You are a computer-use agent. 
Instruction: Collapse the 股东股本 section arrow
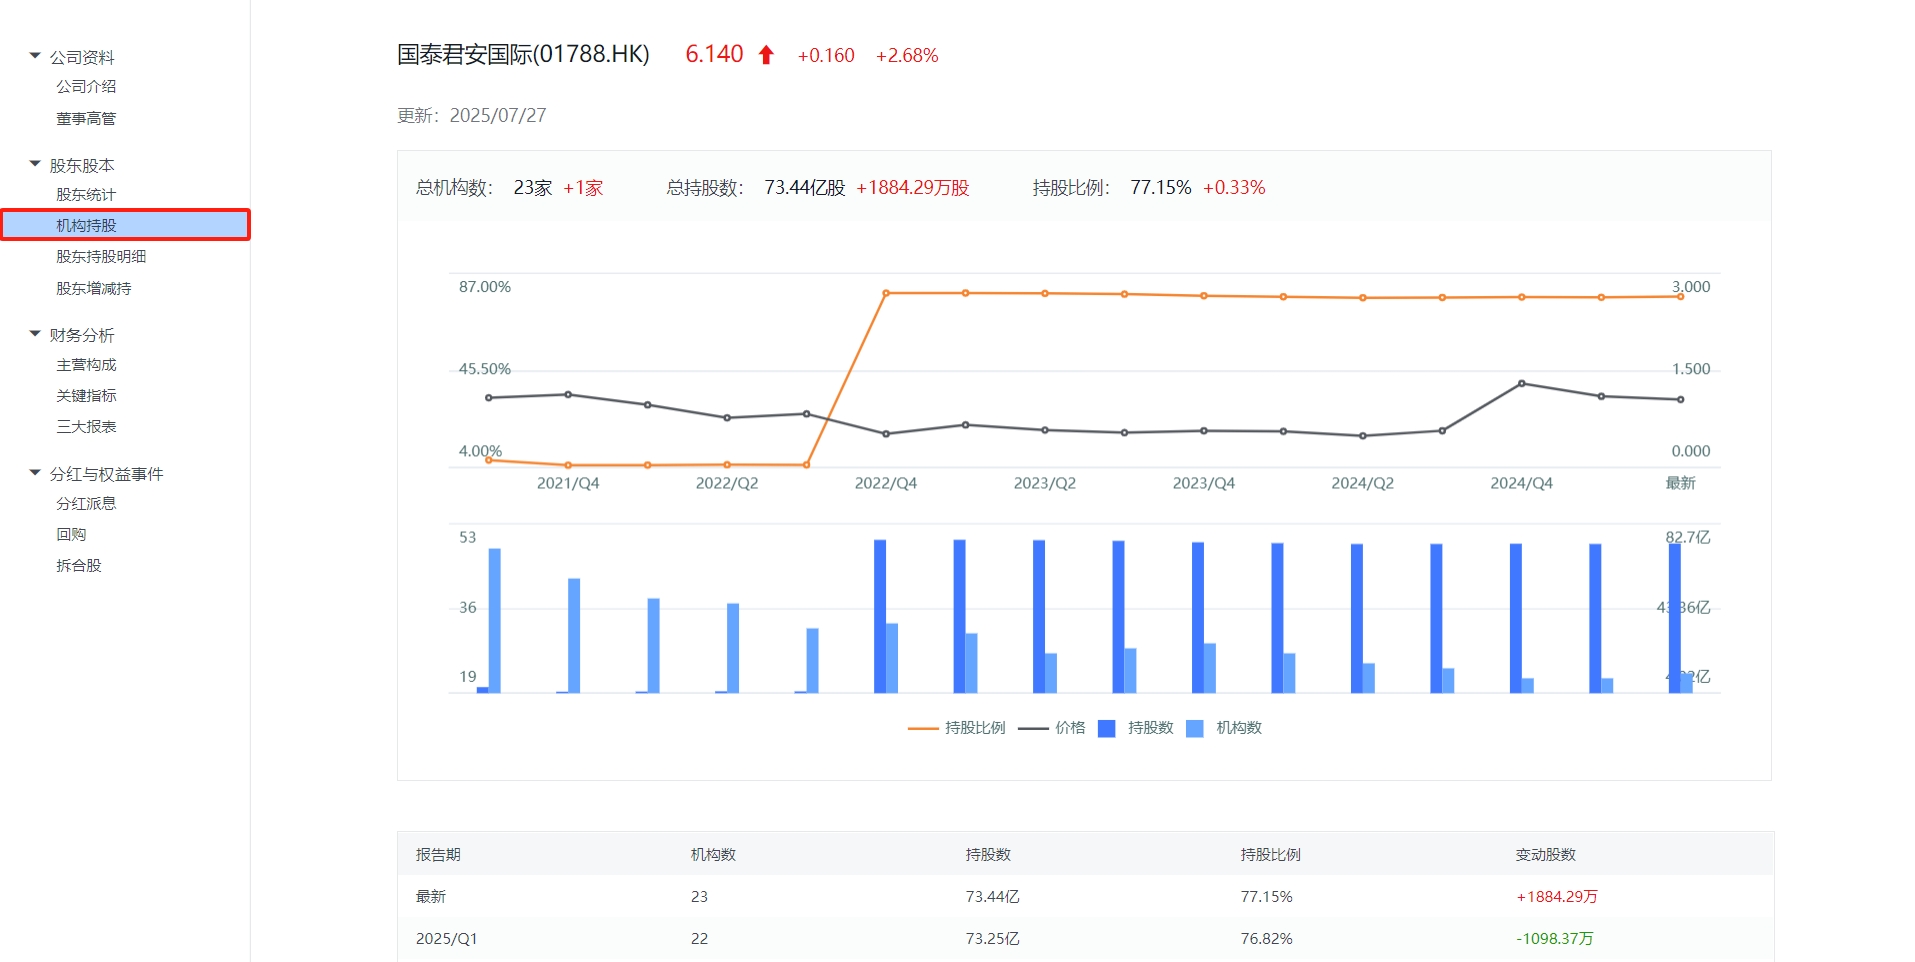point(35,164)
